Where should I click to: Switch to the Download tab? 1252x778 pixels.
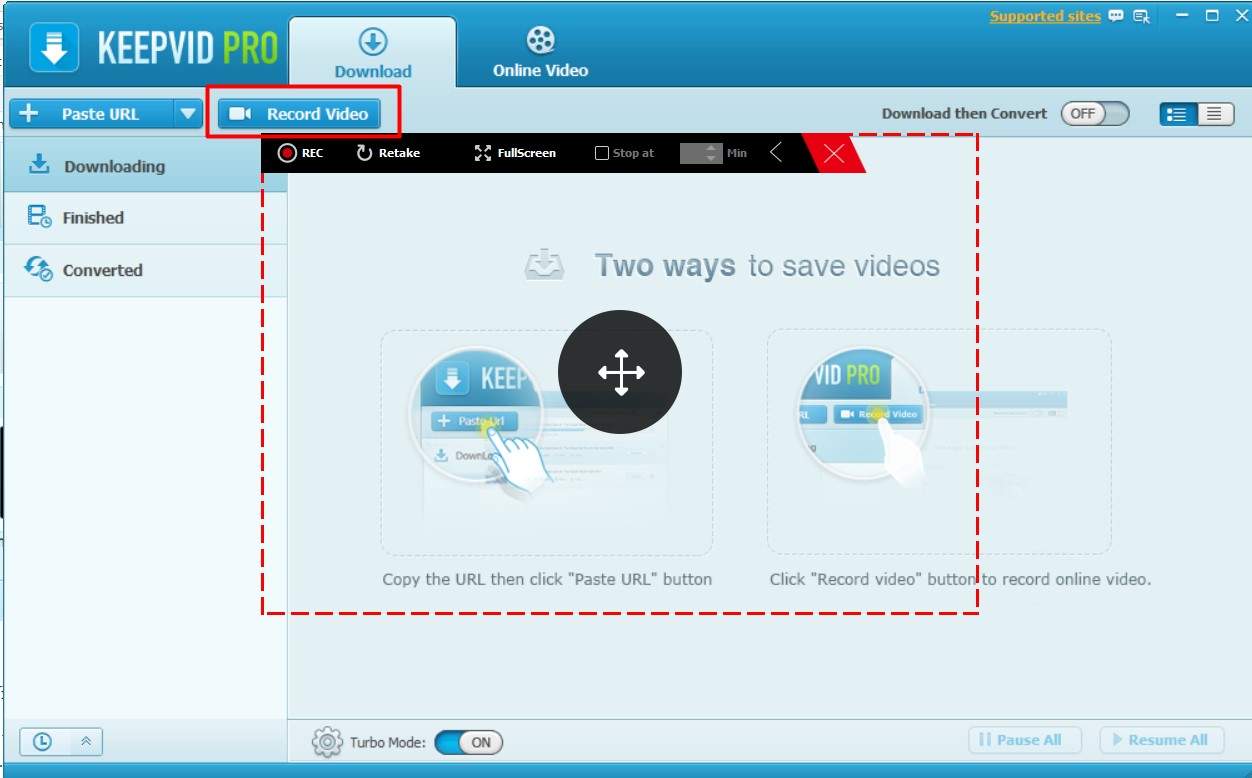click(x=373, y=52)
